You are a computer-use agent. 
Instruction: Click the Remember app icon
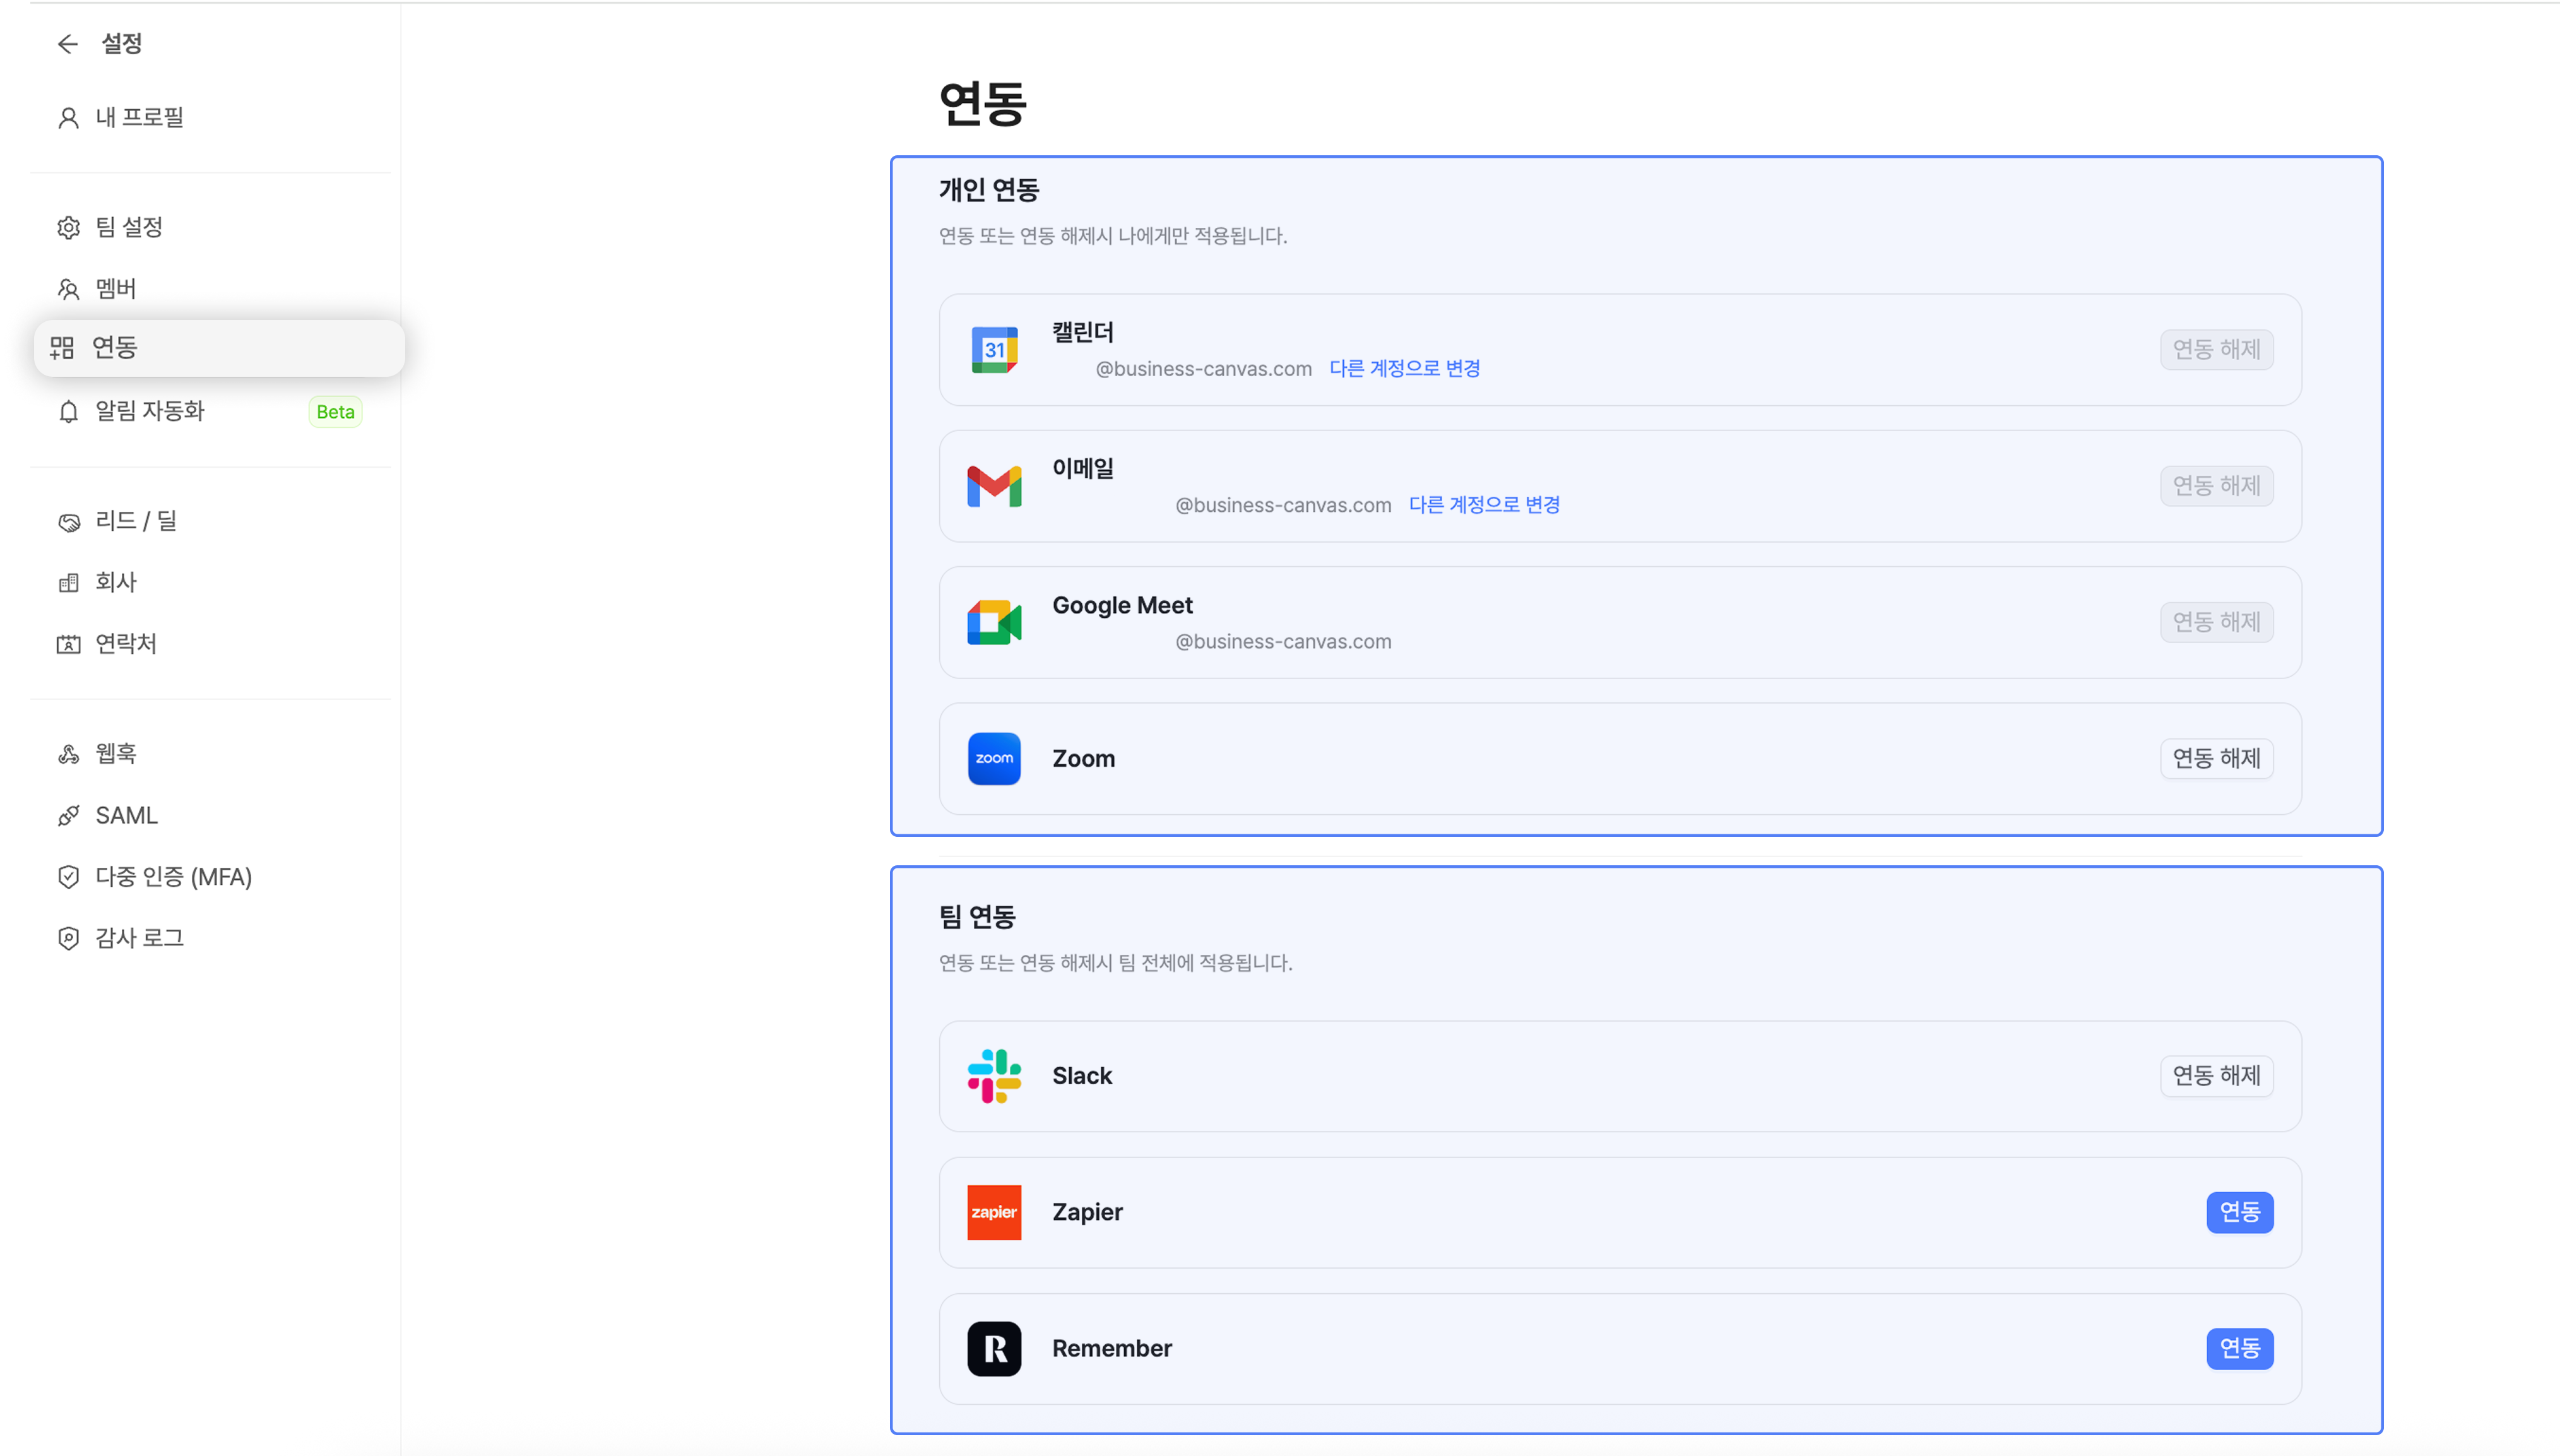[x=994, y=1349]
